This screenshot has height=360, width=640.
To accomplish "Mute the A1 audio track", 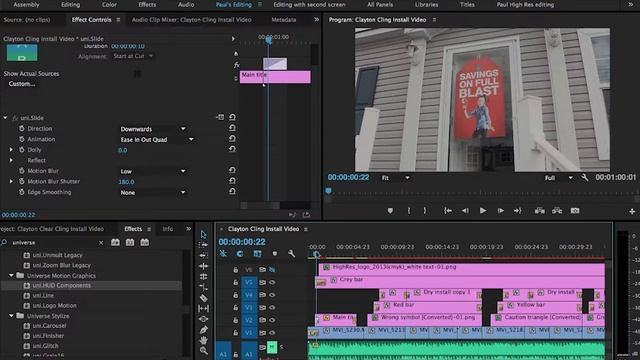I will click(272, 347).
